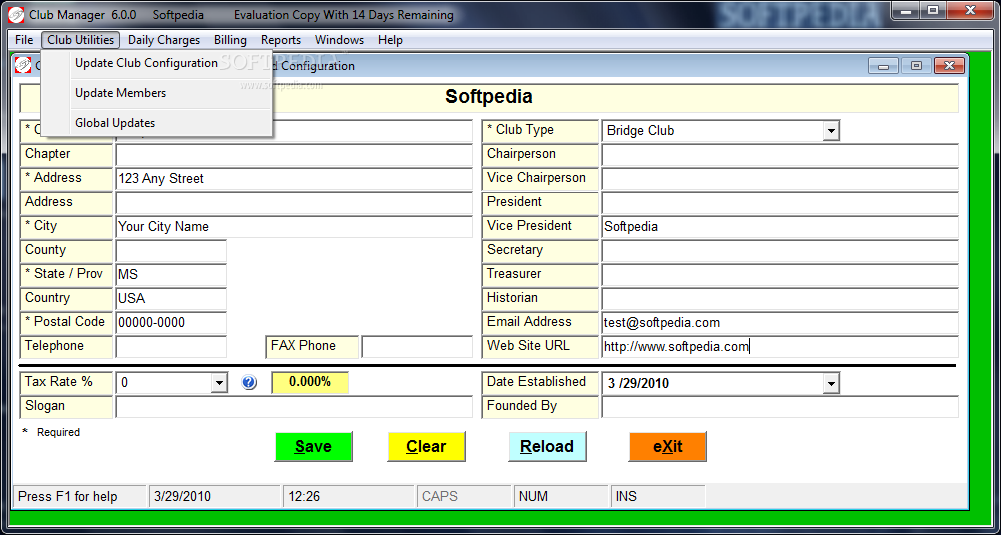
Task: Click the '* Required' note text
Action: pyautogui.click(x=51, y=432)
